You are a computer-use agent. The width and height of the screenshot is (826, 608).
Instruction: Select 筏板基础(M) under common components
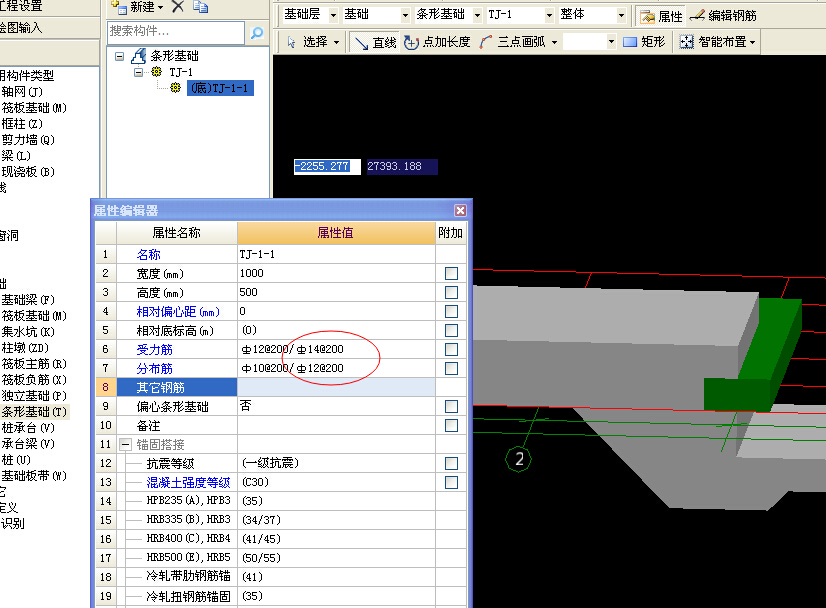[34, 107]
